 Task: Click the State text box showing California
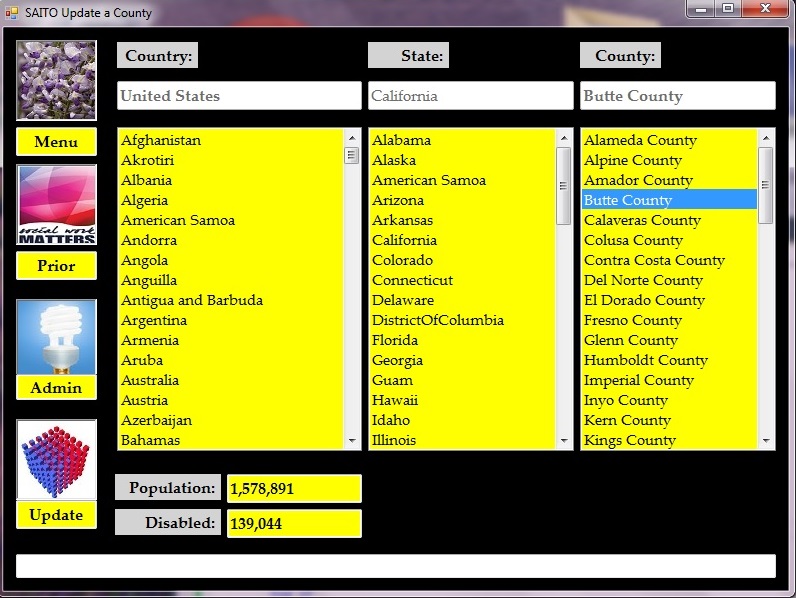(x=469, y=96)
